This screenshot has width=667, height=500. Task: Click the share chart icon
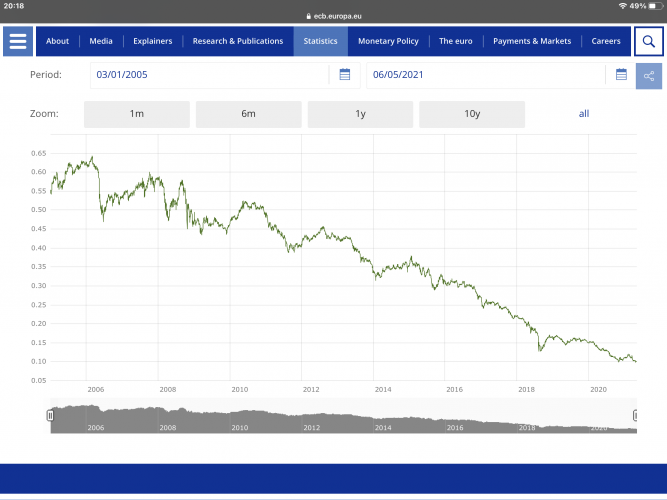pos(649,75)
